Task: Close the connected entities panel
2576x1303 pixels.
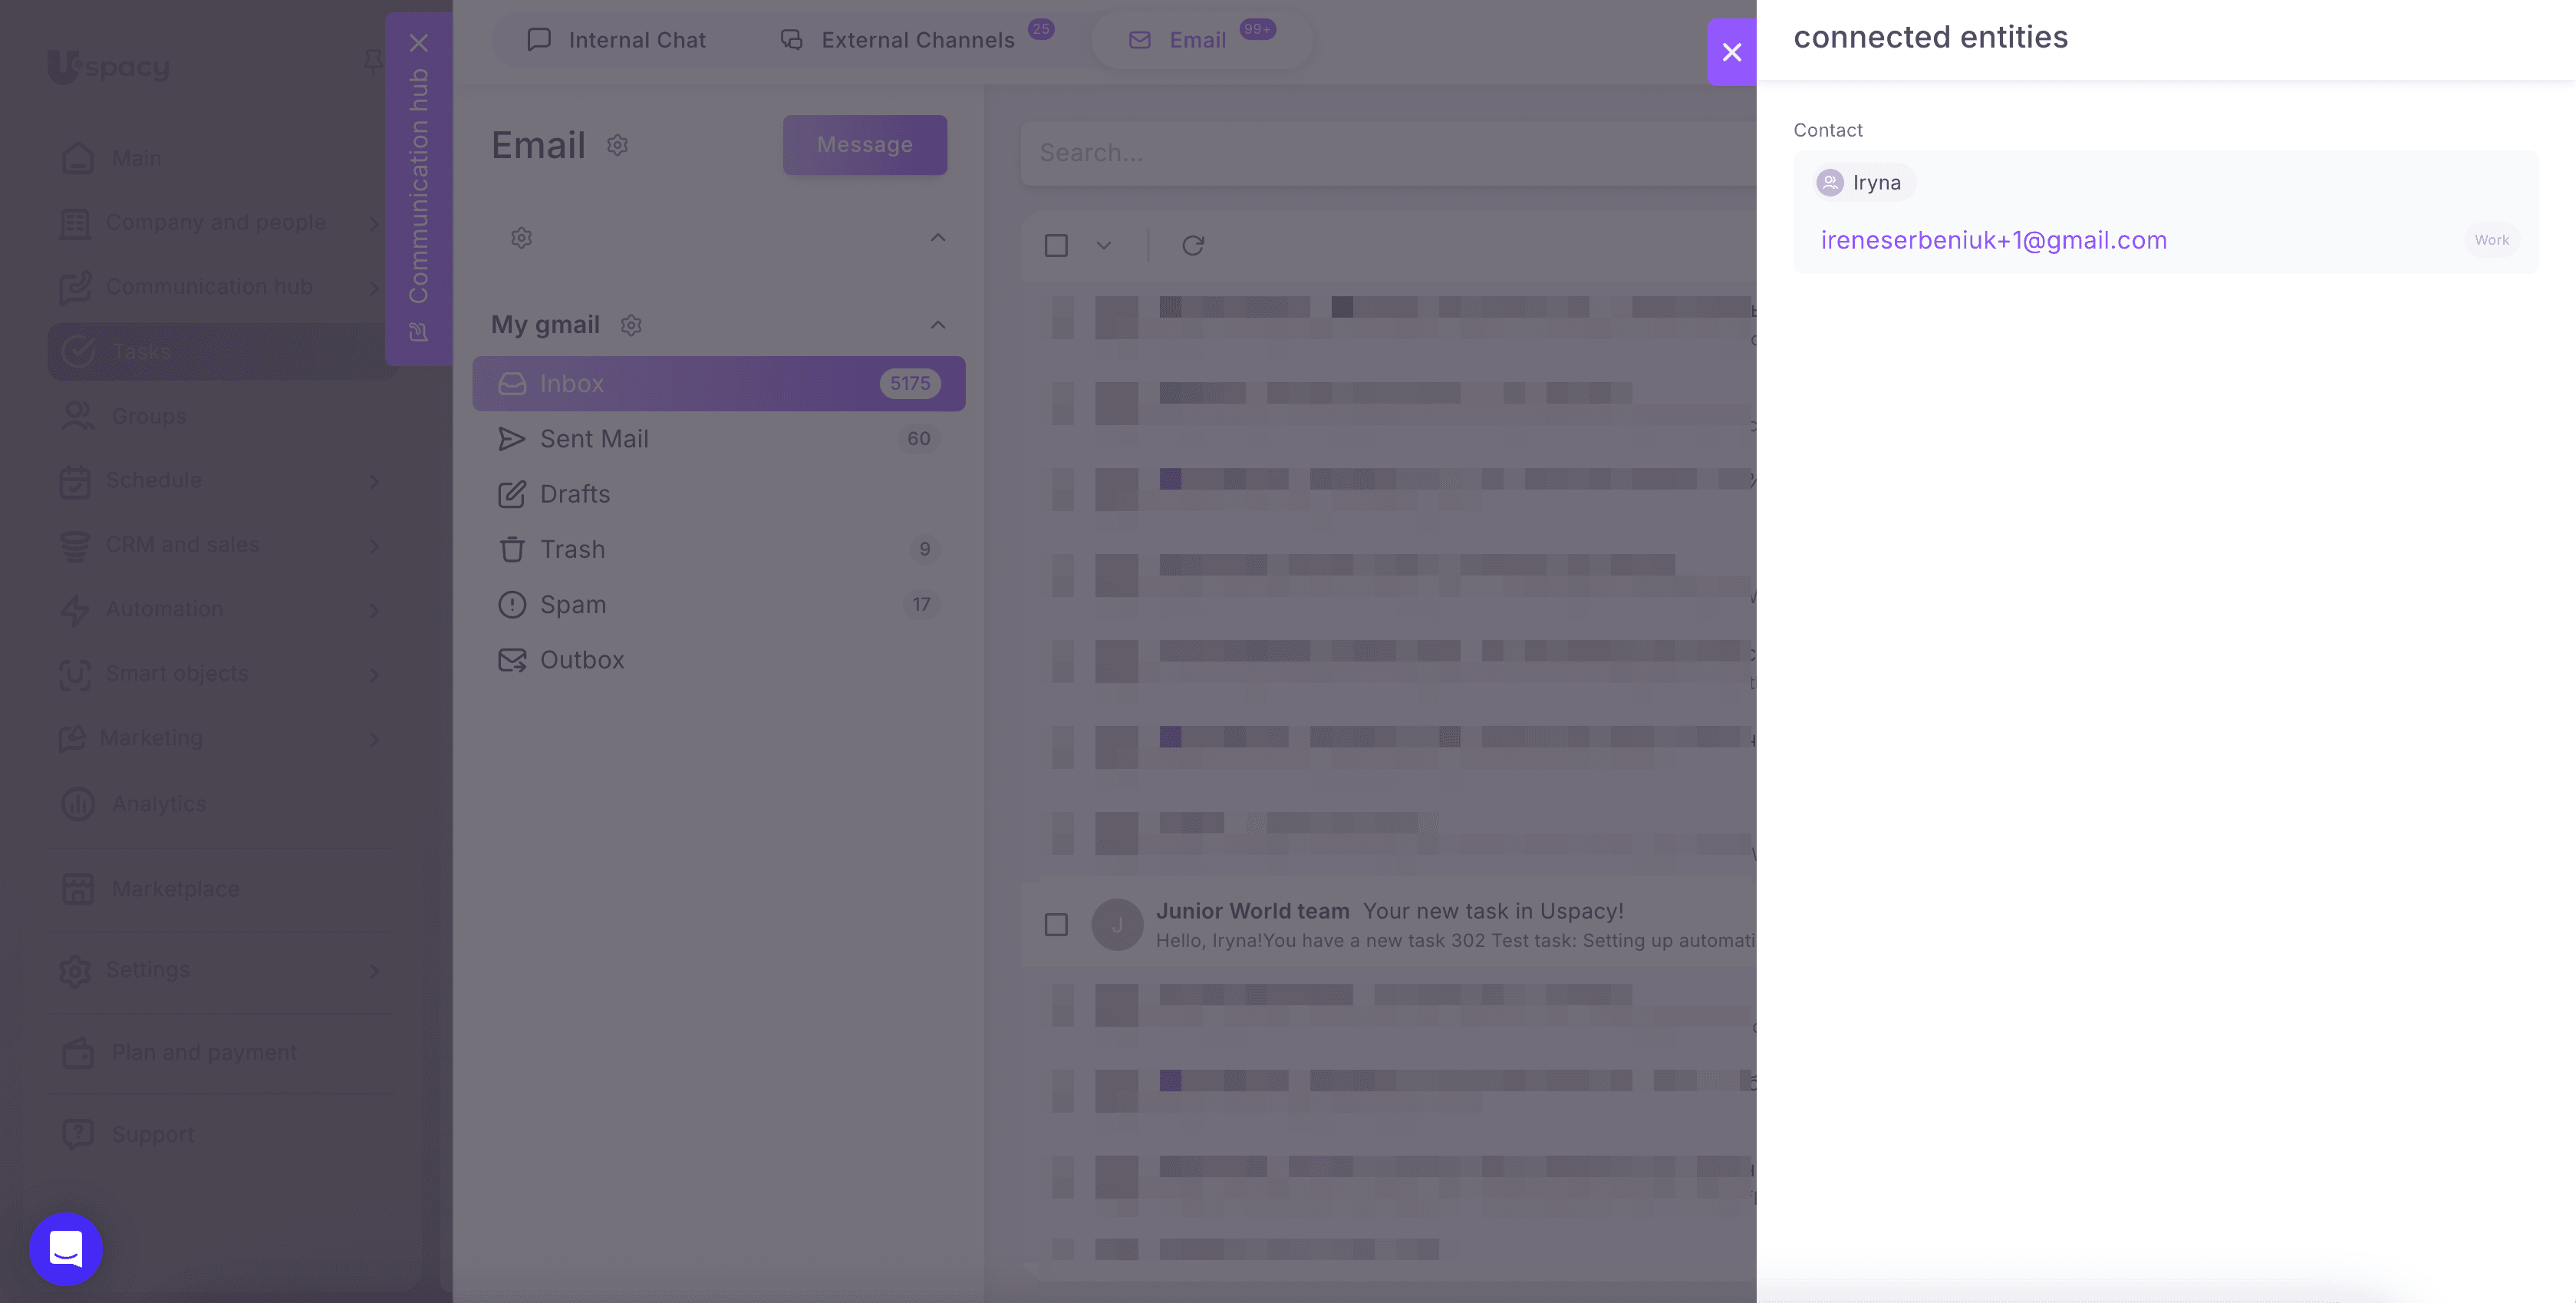Action: click(1731, 52)
